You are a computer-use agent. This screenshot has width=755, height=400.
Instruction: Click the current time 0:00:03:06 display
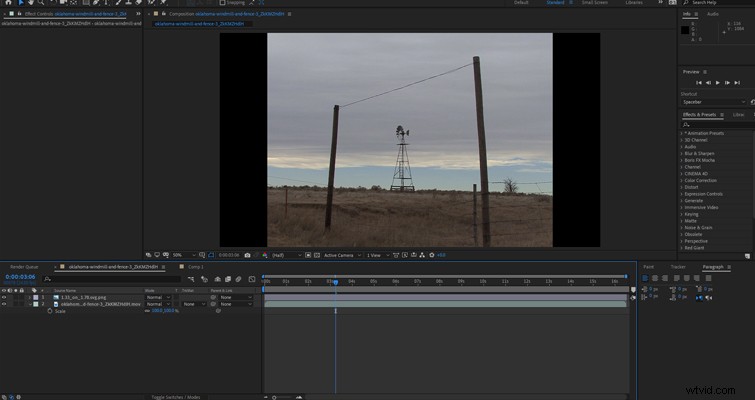pos(20,277)
